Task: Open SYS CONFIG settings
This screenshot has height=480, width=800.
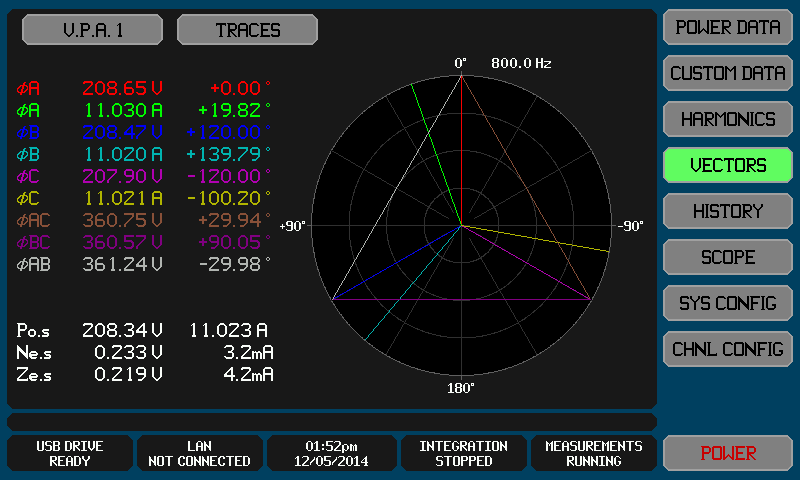Action: coord(728,303)
